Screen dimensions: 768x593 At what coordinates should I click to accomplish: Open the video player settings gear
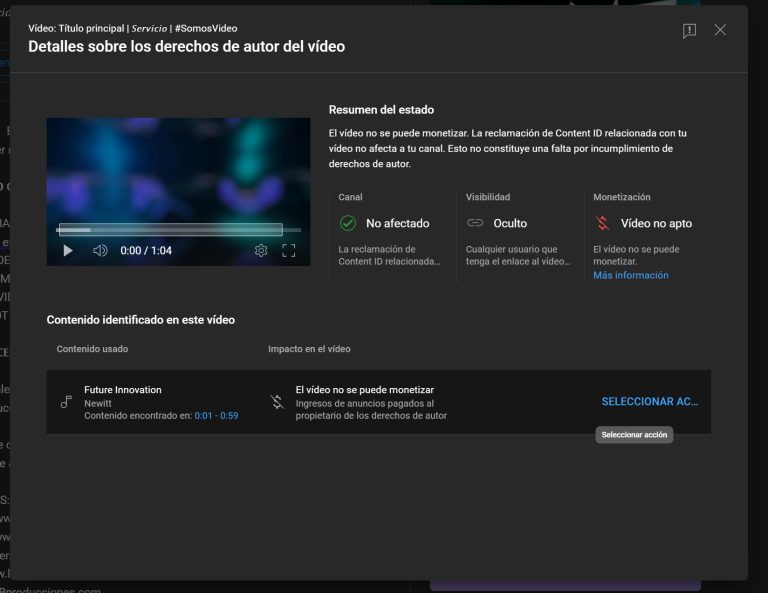click(261, 251)
